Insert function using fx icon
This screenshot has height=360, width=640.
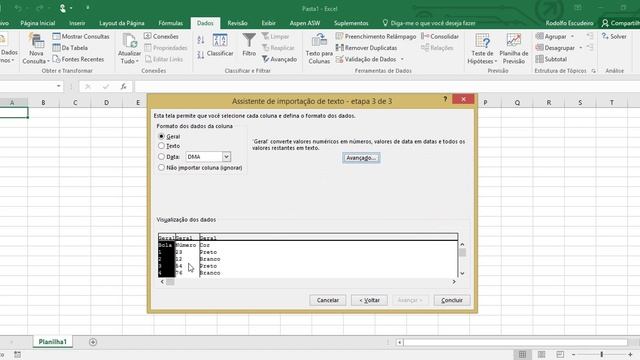pos(123,87)
